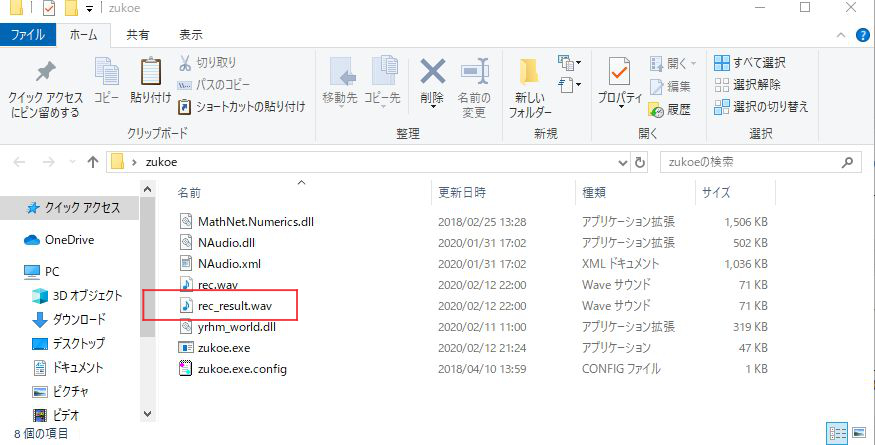Click the 貼り付け clipboard icon
This screenshot has width=875, height=445.
(x=150, y=73)
